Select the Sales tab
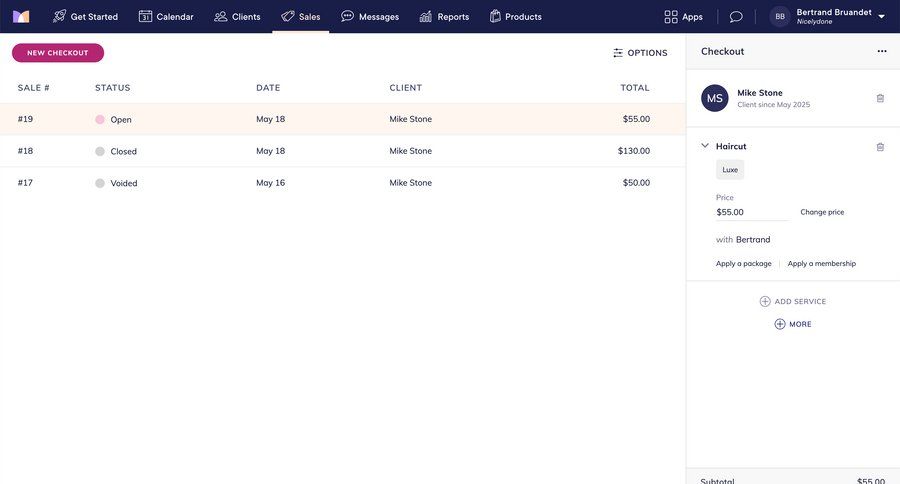The width and height of the screenshot is (900, 484). coord(301,17)
